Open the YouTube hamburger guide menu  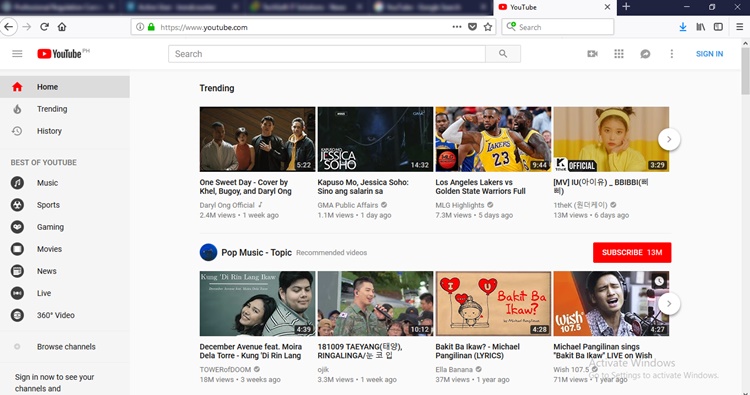(x=17, y=54)
